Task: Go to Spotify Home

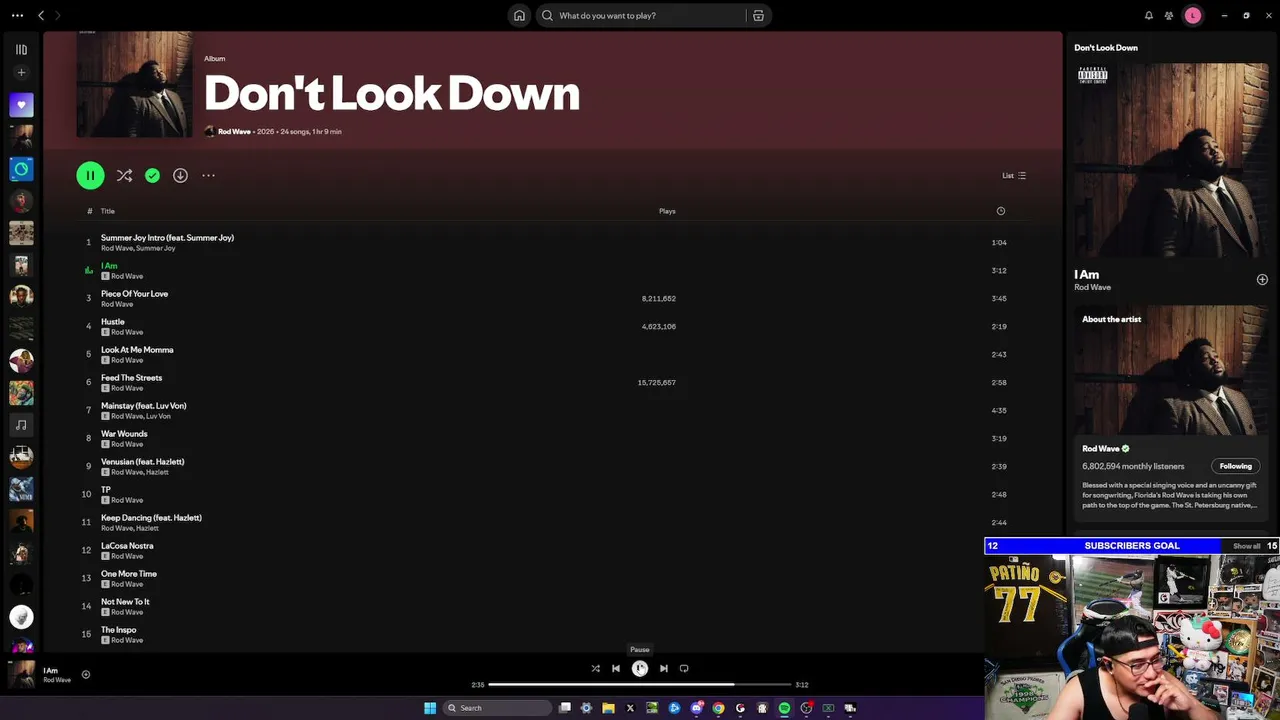Action: click(x=519, y=15)
